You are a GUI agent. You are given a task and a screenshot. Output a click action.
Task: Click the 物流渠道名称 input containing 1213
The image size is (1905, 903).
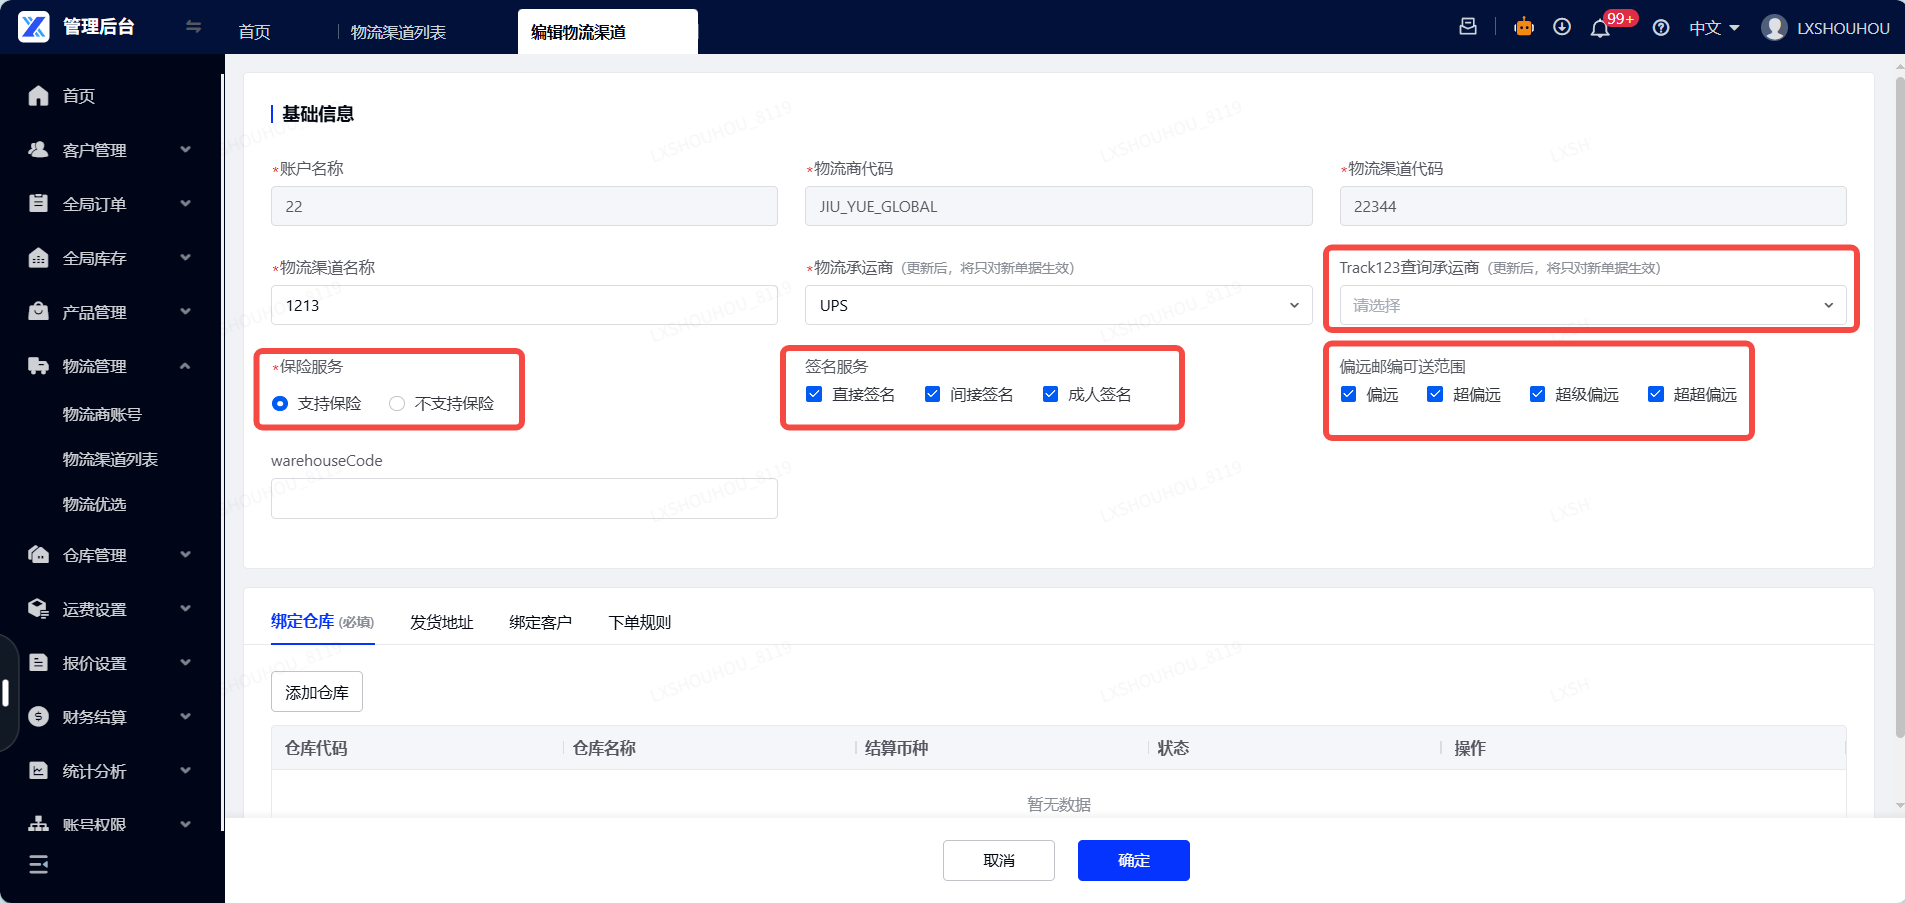point(524,306)
